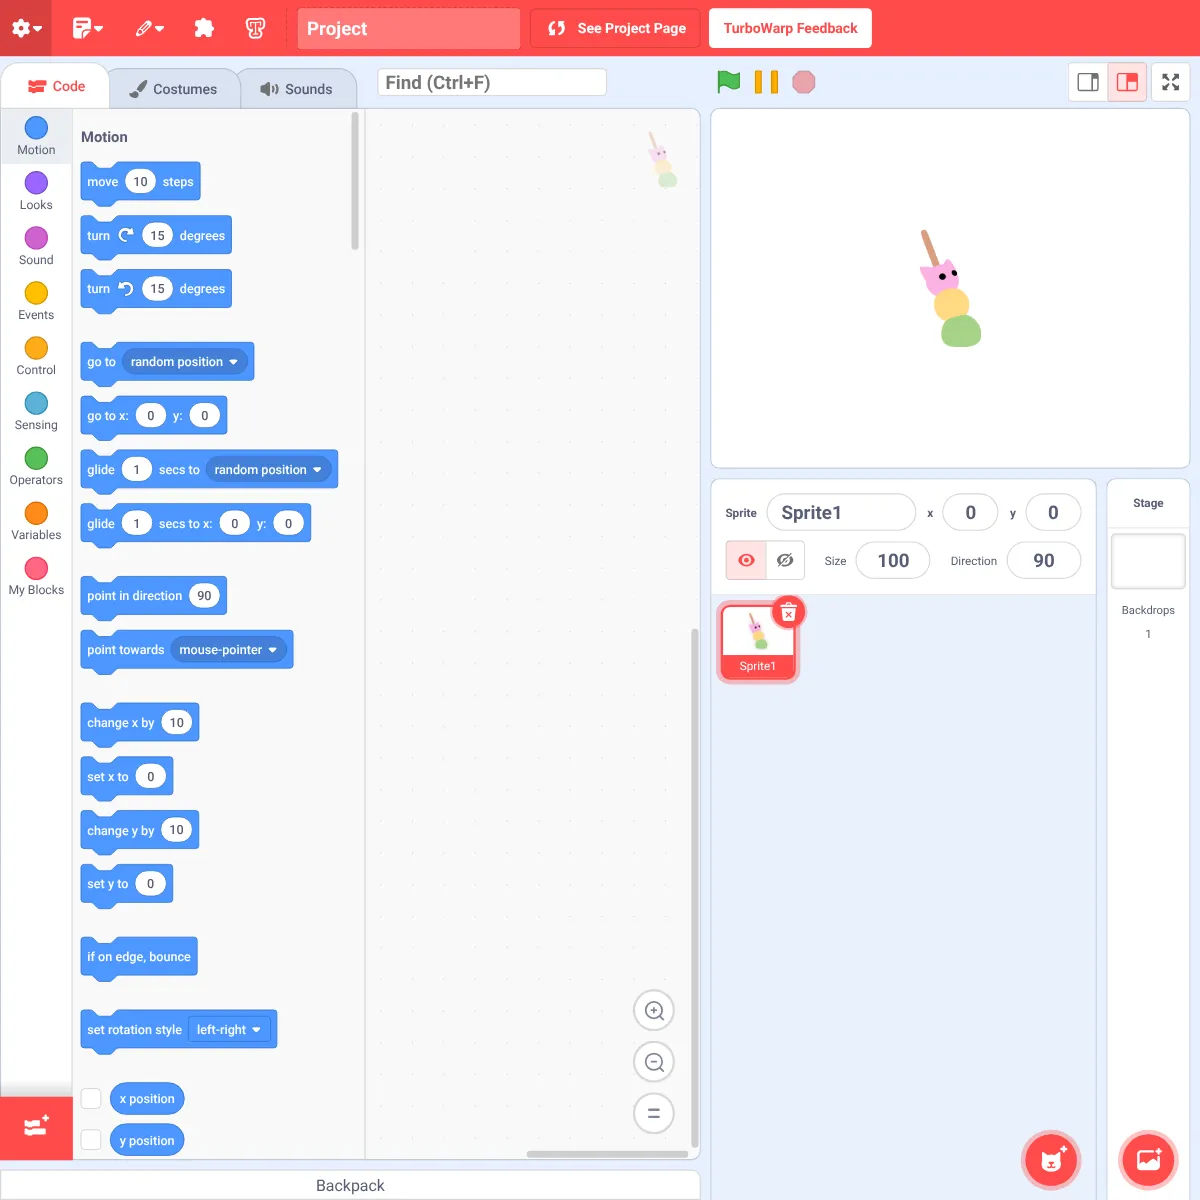The width and height of the screenshot is (1200, 1200).
Task: Switch to the Costumes tab
Action: [174, 89]
